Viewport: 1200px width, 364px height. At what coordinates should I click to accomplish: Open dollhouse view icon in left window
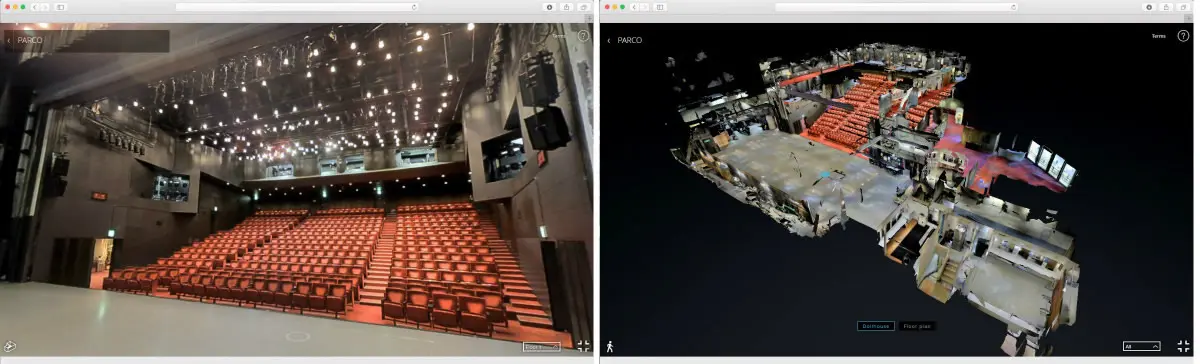[x=11, y=346]
